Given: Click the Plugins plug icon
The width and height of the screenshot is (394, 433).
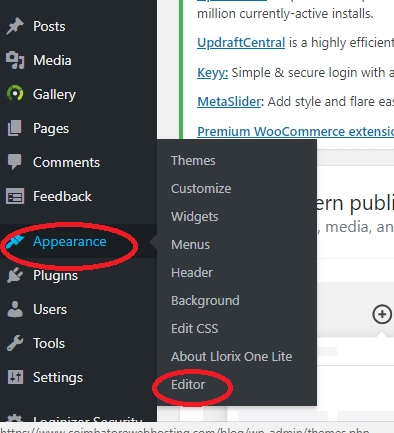Looking at the screenshot, I should pos(15,275).
